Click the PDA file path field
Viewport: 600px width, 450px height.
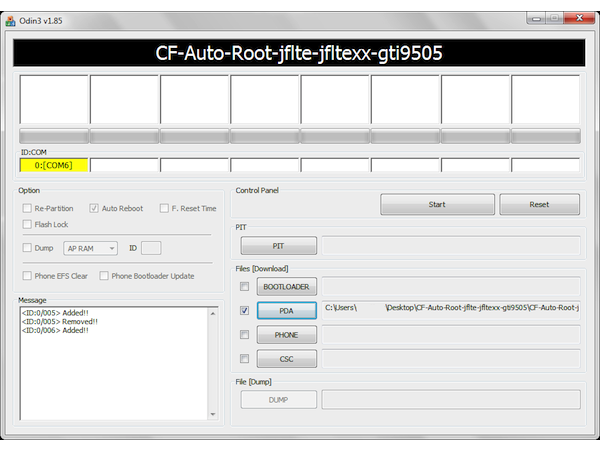[451, 310]
